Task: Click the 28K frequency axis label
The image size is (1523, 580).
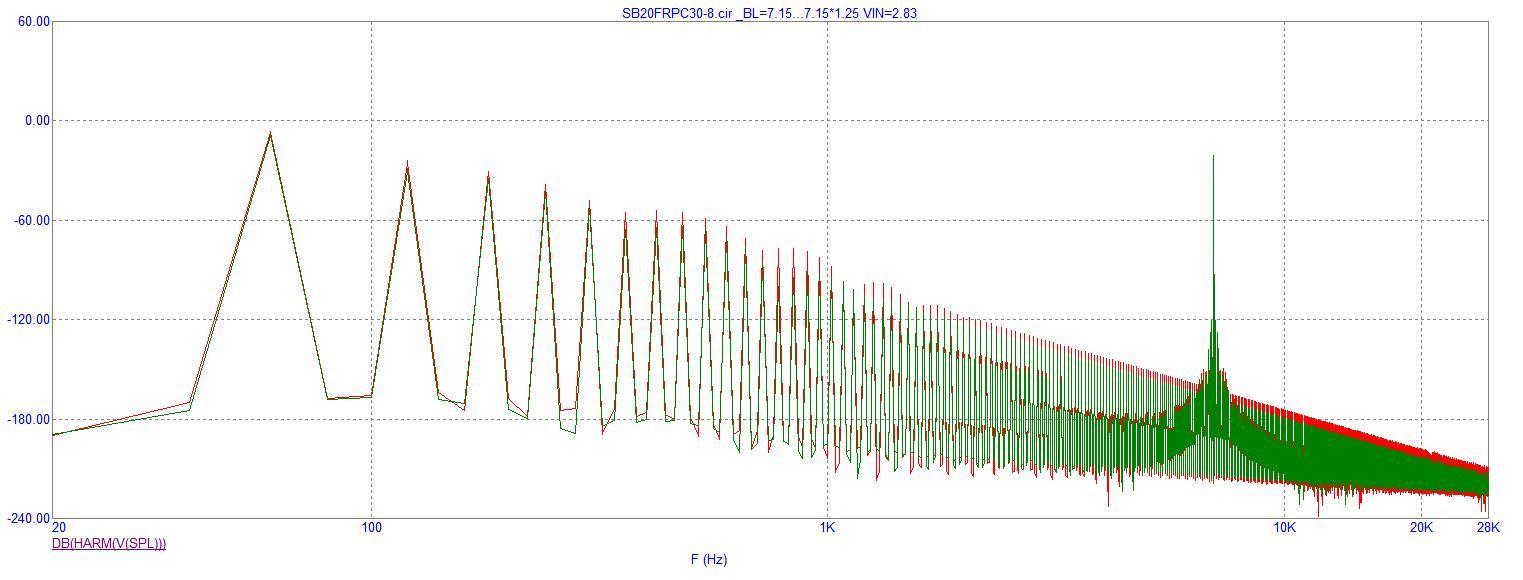Action: tap(1488, 528)
